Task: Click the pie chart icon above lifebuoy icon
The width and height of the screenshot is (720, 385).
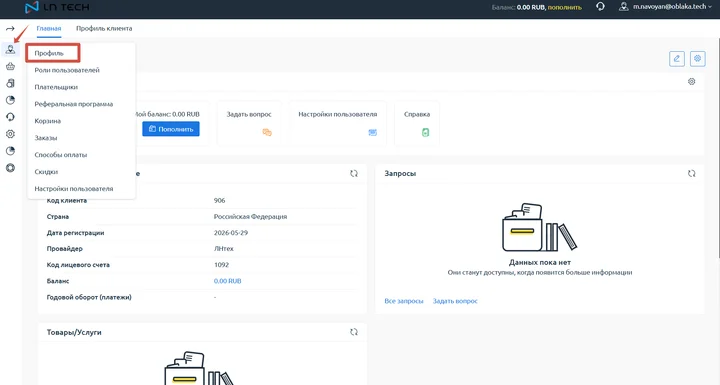Action: point(10,151)
